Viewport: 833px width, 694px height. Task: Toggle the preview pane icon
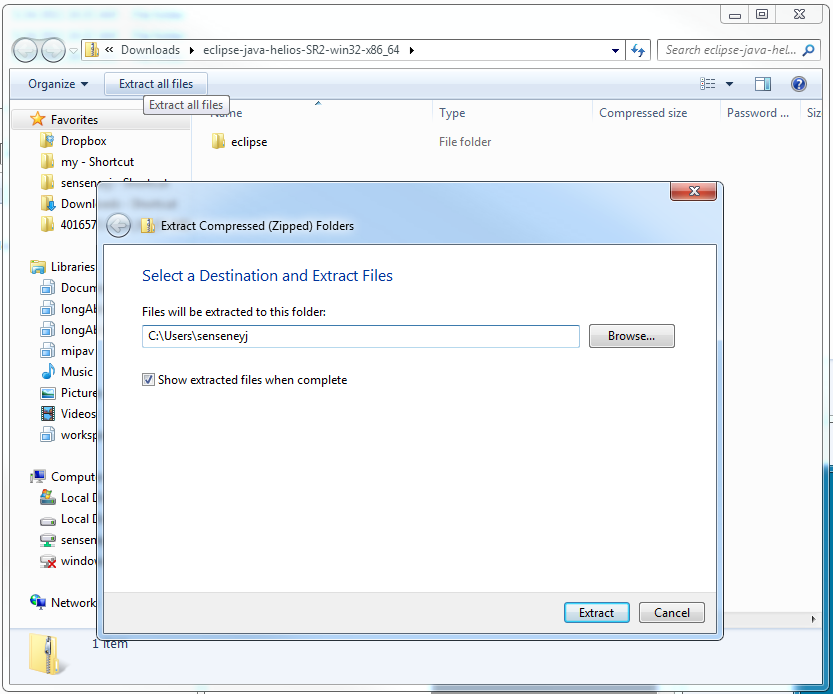click(763, 84)
